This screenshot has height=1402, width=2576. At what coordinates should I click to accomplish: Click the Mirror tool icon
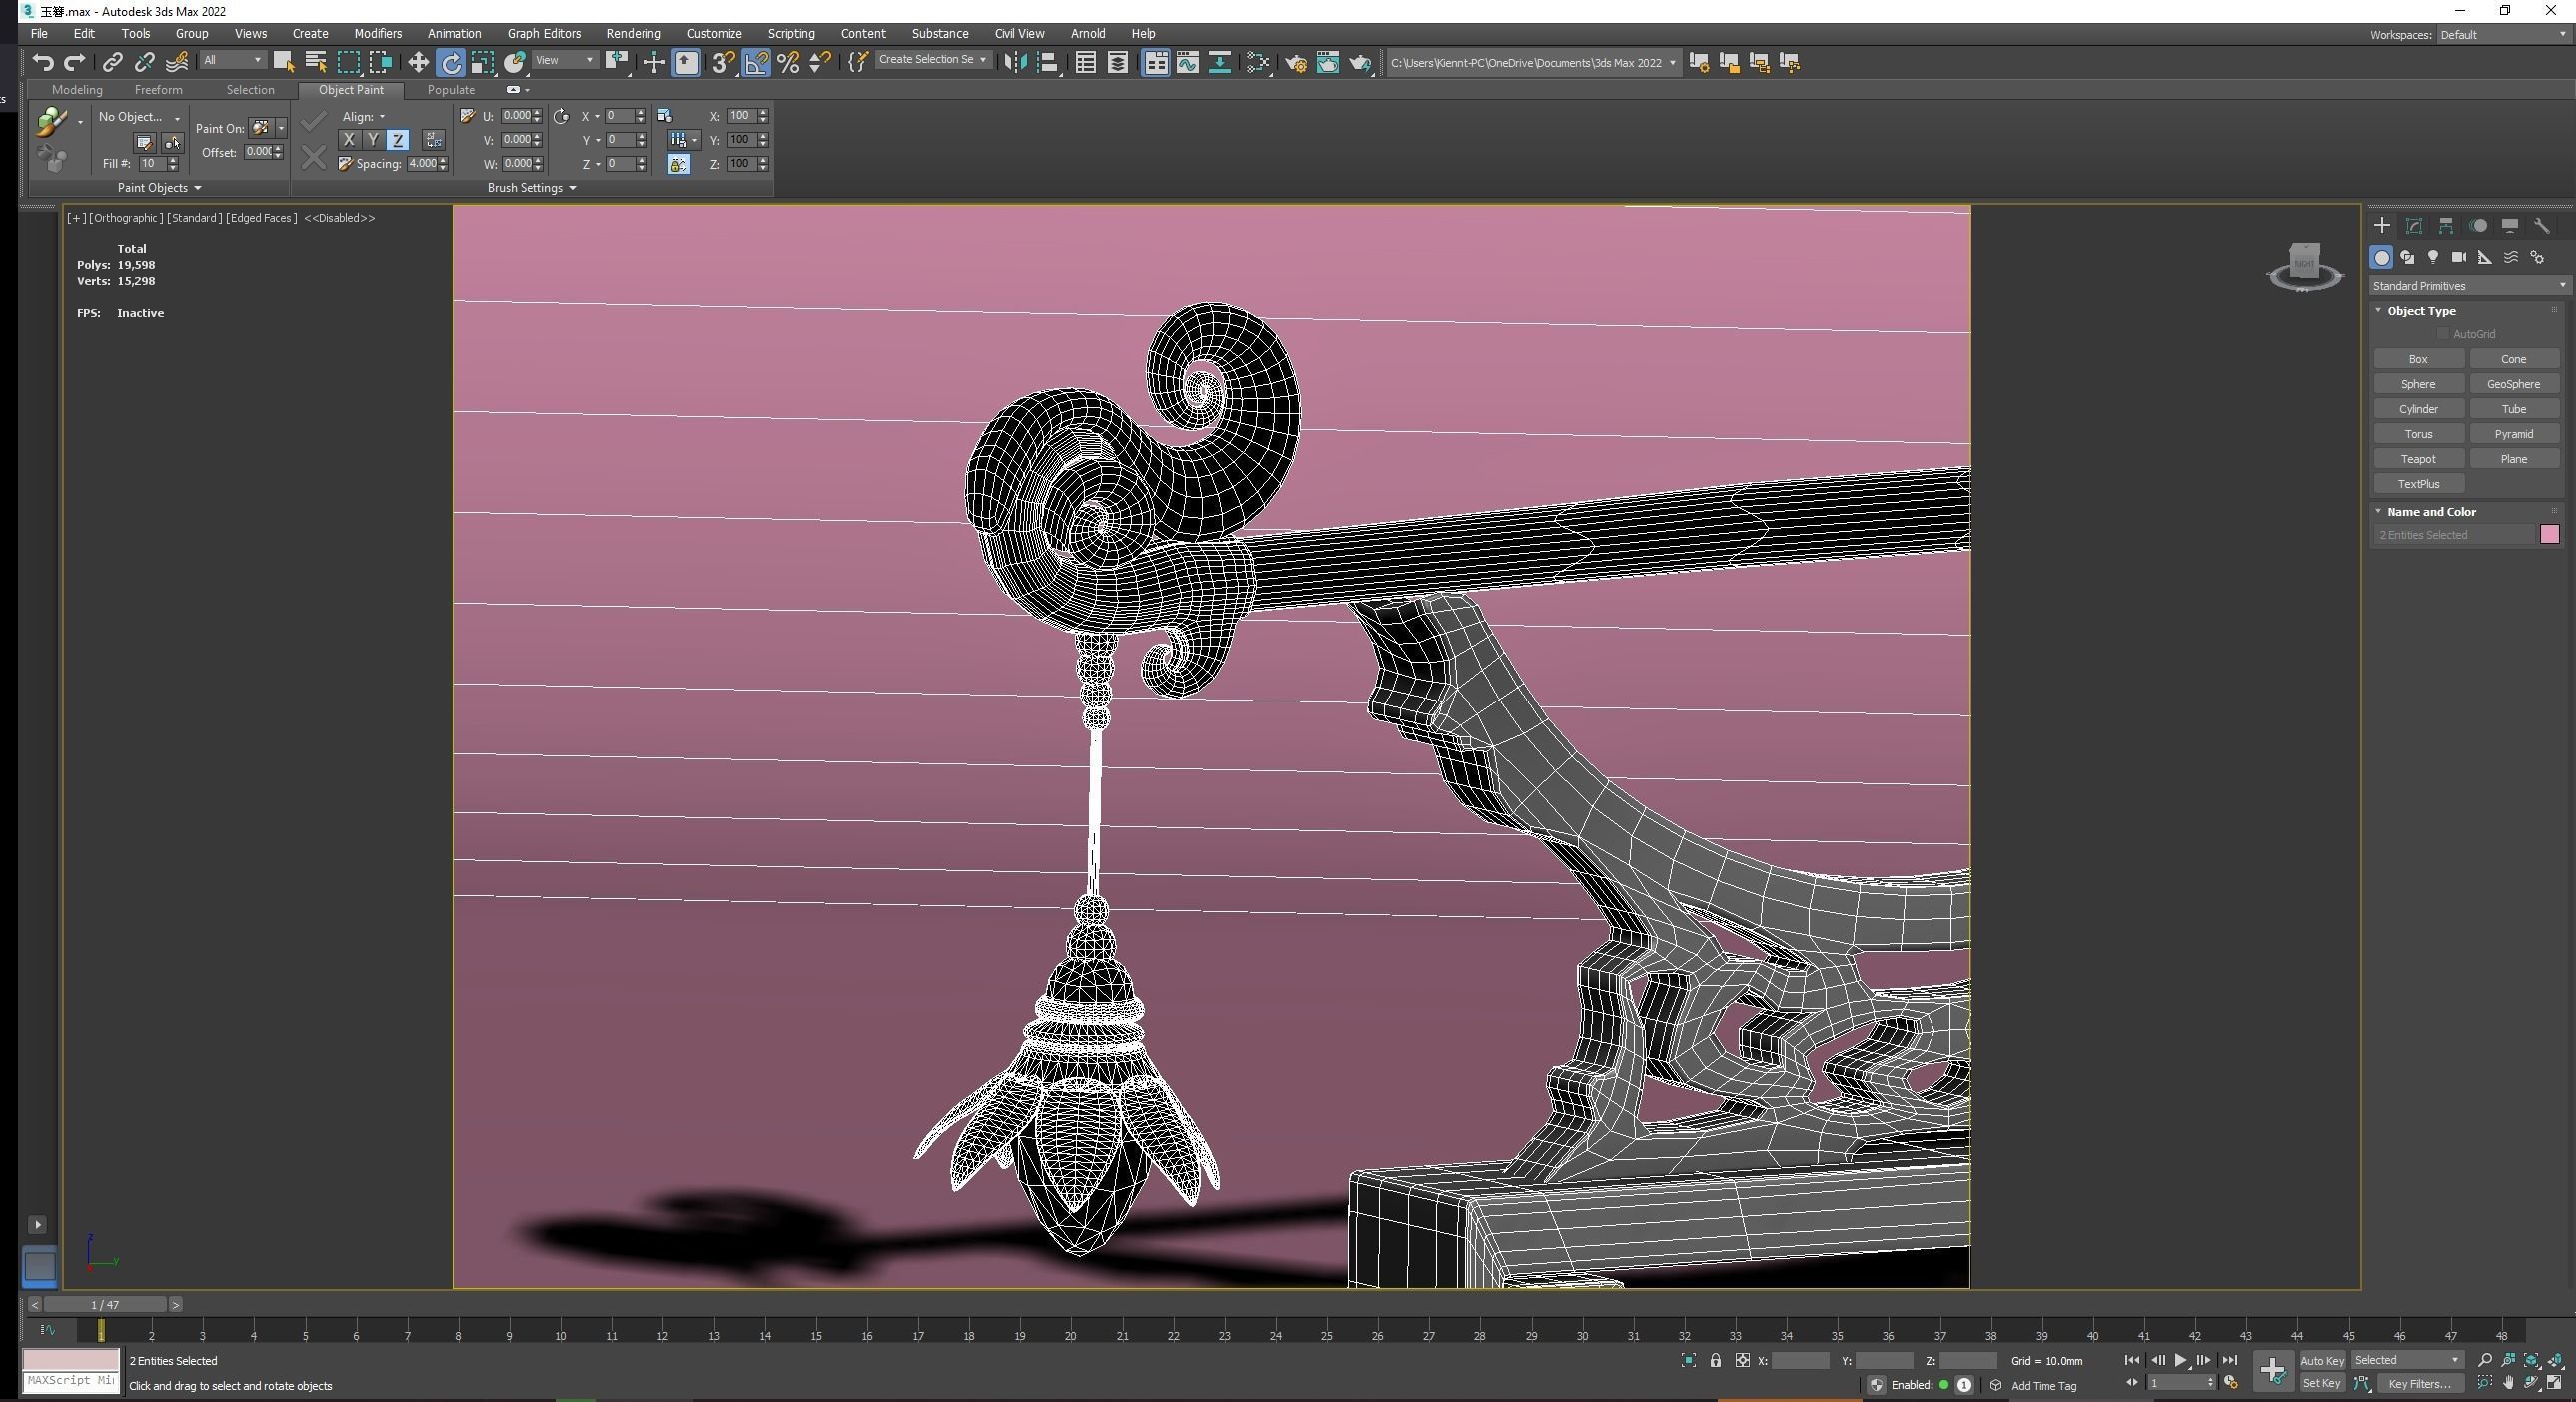pyautogui.click(x=1015, y=63)
